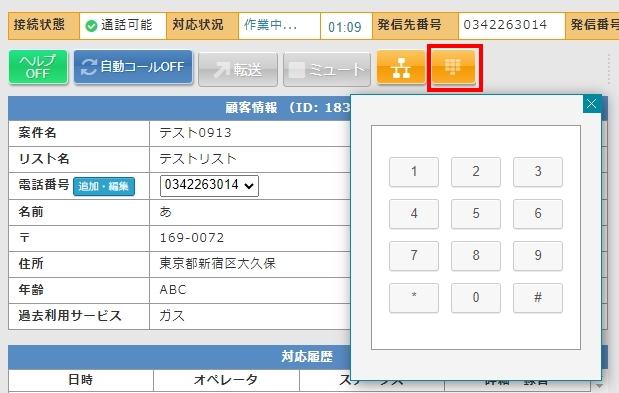Close the keypad popup with X
This screenshot has height=393, width=619.
[591, 104]
